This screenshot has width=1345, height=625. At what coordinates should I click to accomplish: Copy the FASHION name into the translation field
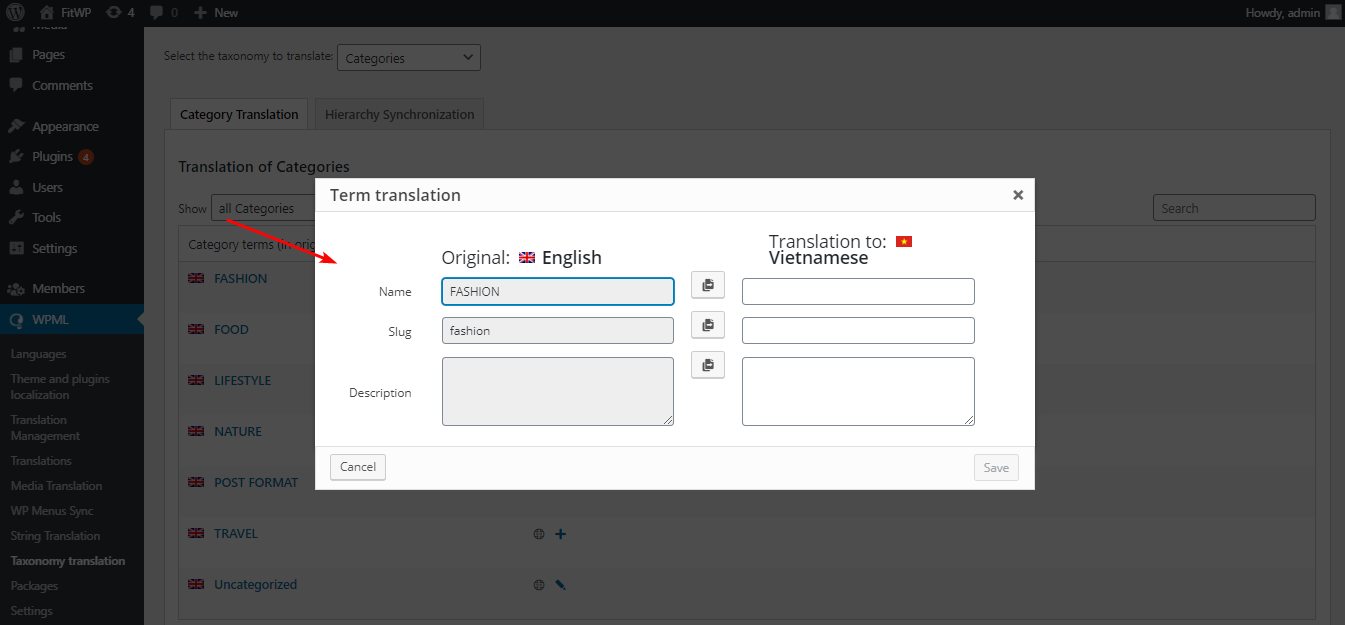[x=707, y=285]
